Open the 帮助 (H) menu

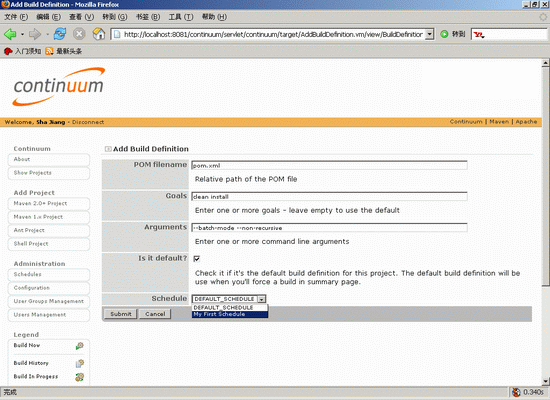click(214, 17)
